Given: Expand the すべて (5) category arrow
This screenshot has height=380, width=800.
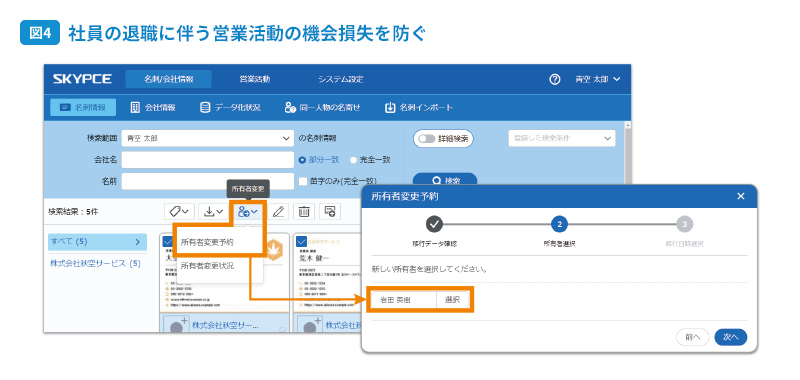Looking at the screenshot, I should point(137,242).
